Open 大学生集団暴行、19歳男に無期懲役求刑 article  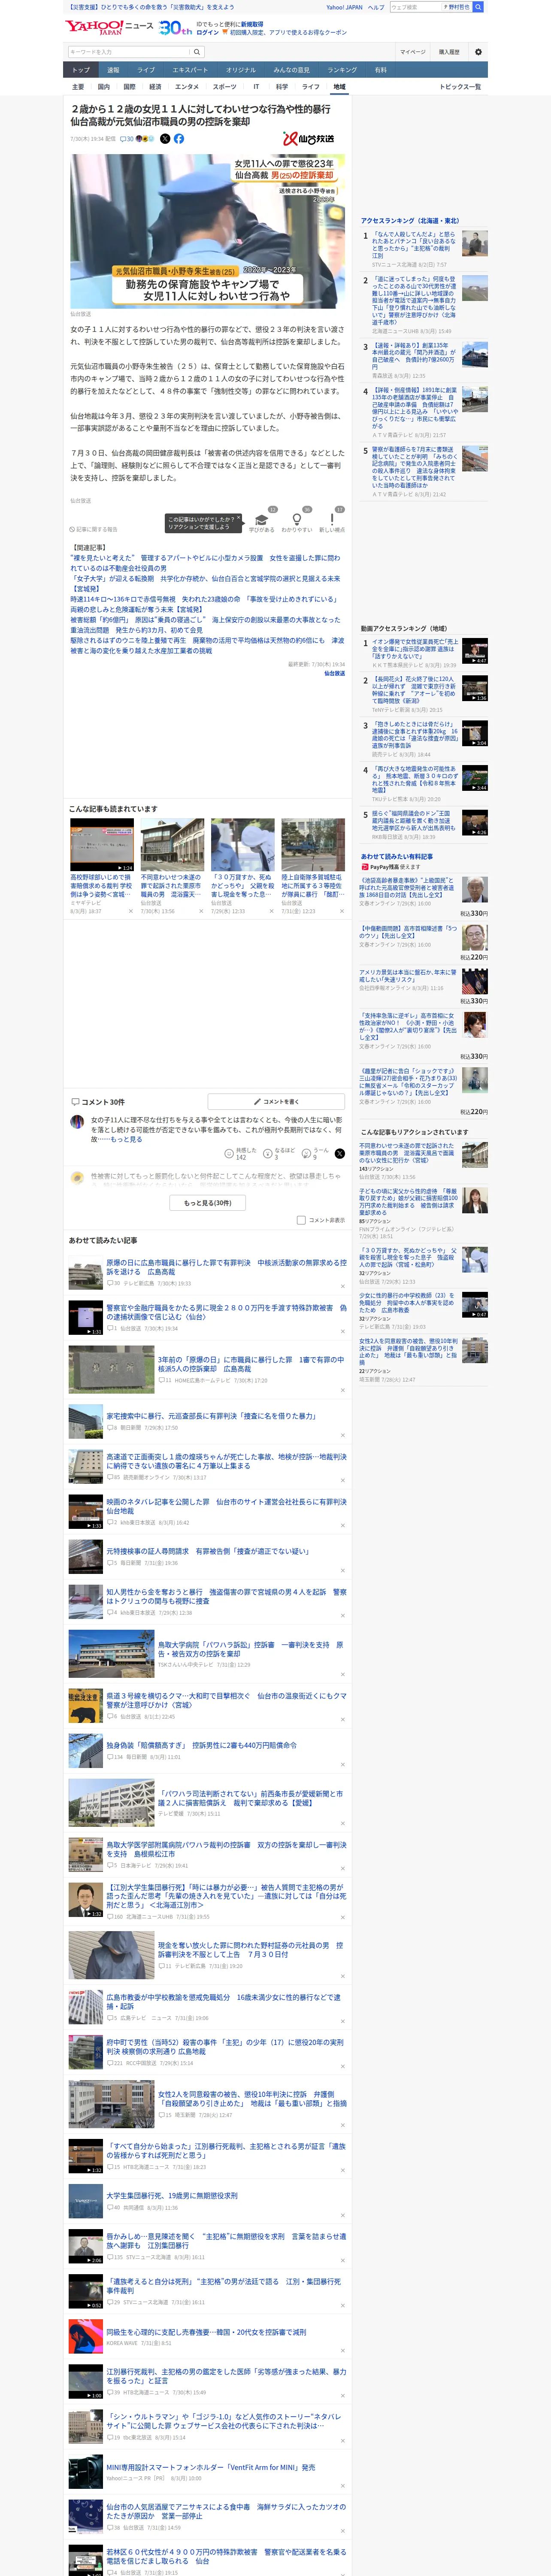tap(172, 2195)
